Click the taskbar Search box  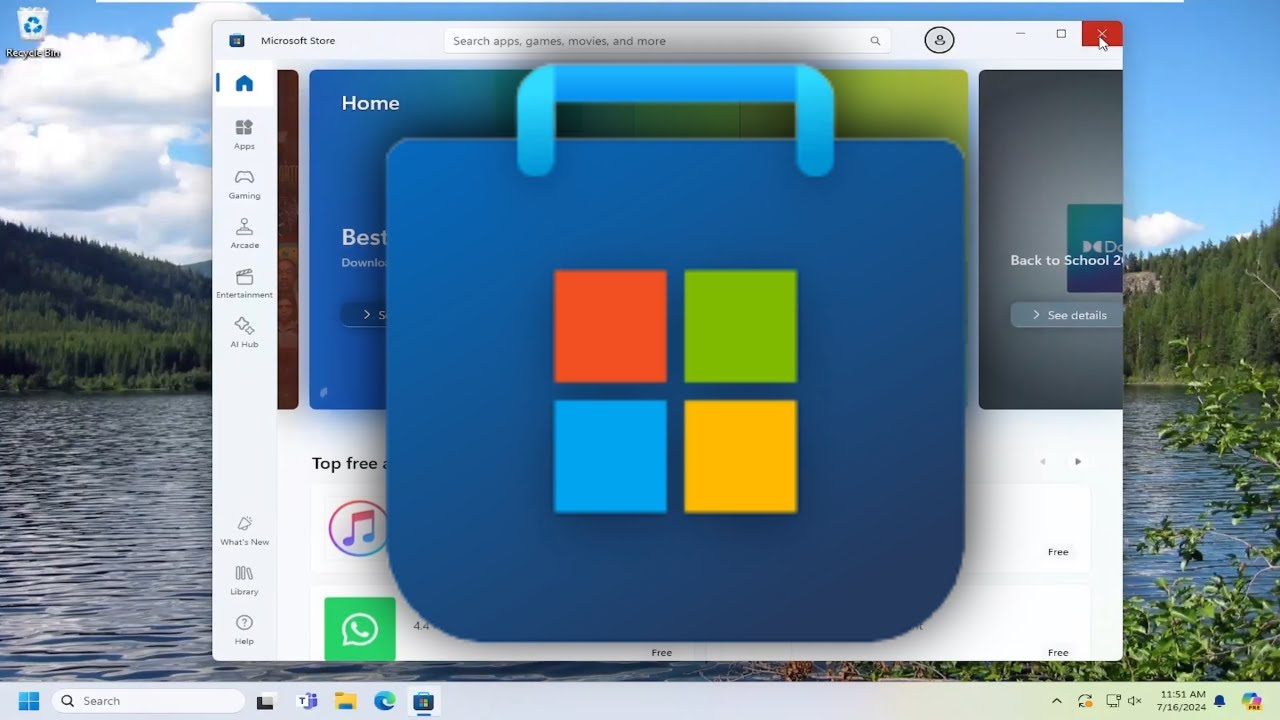pos(148,701)
